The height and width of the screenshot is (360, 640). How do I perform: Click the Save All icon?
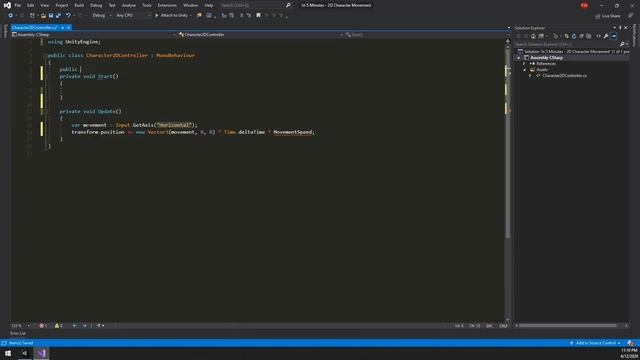pos(58,16)
